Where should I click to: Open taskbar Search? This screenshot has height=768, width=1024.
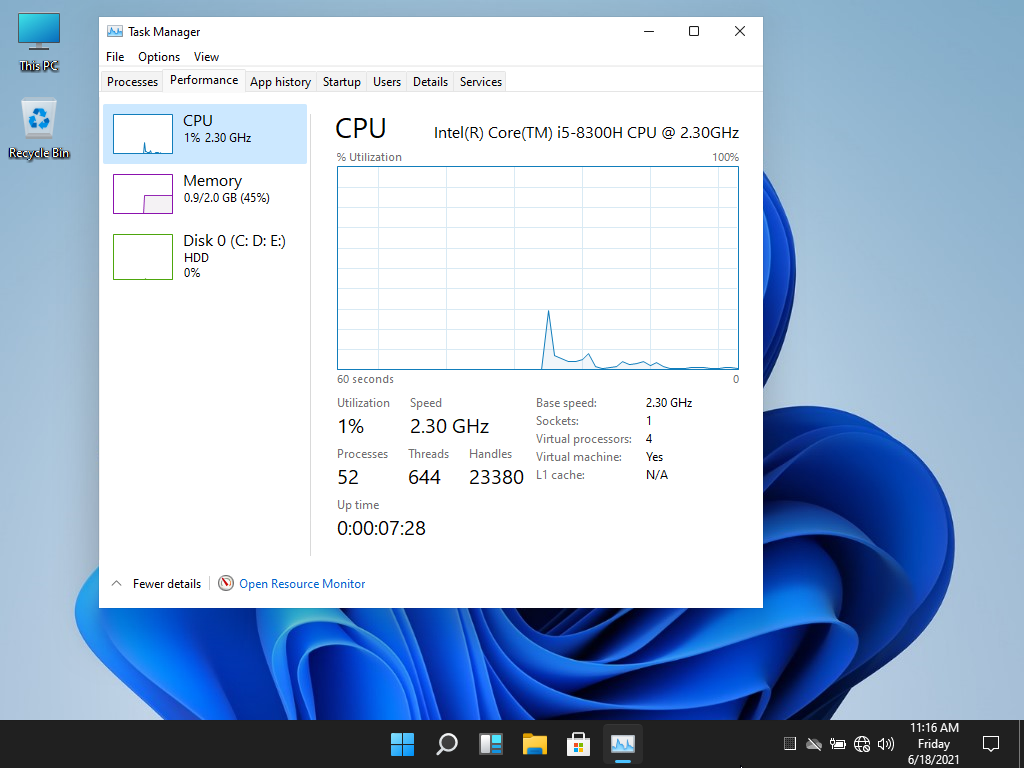[x=447, y=744]
